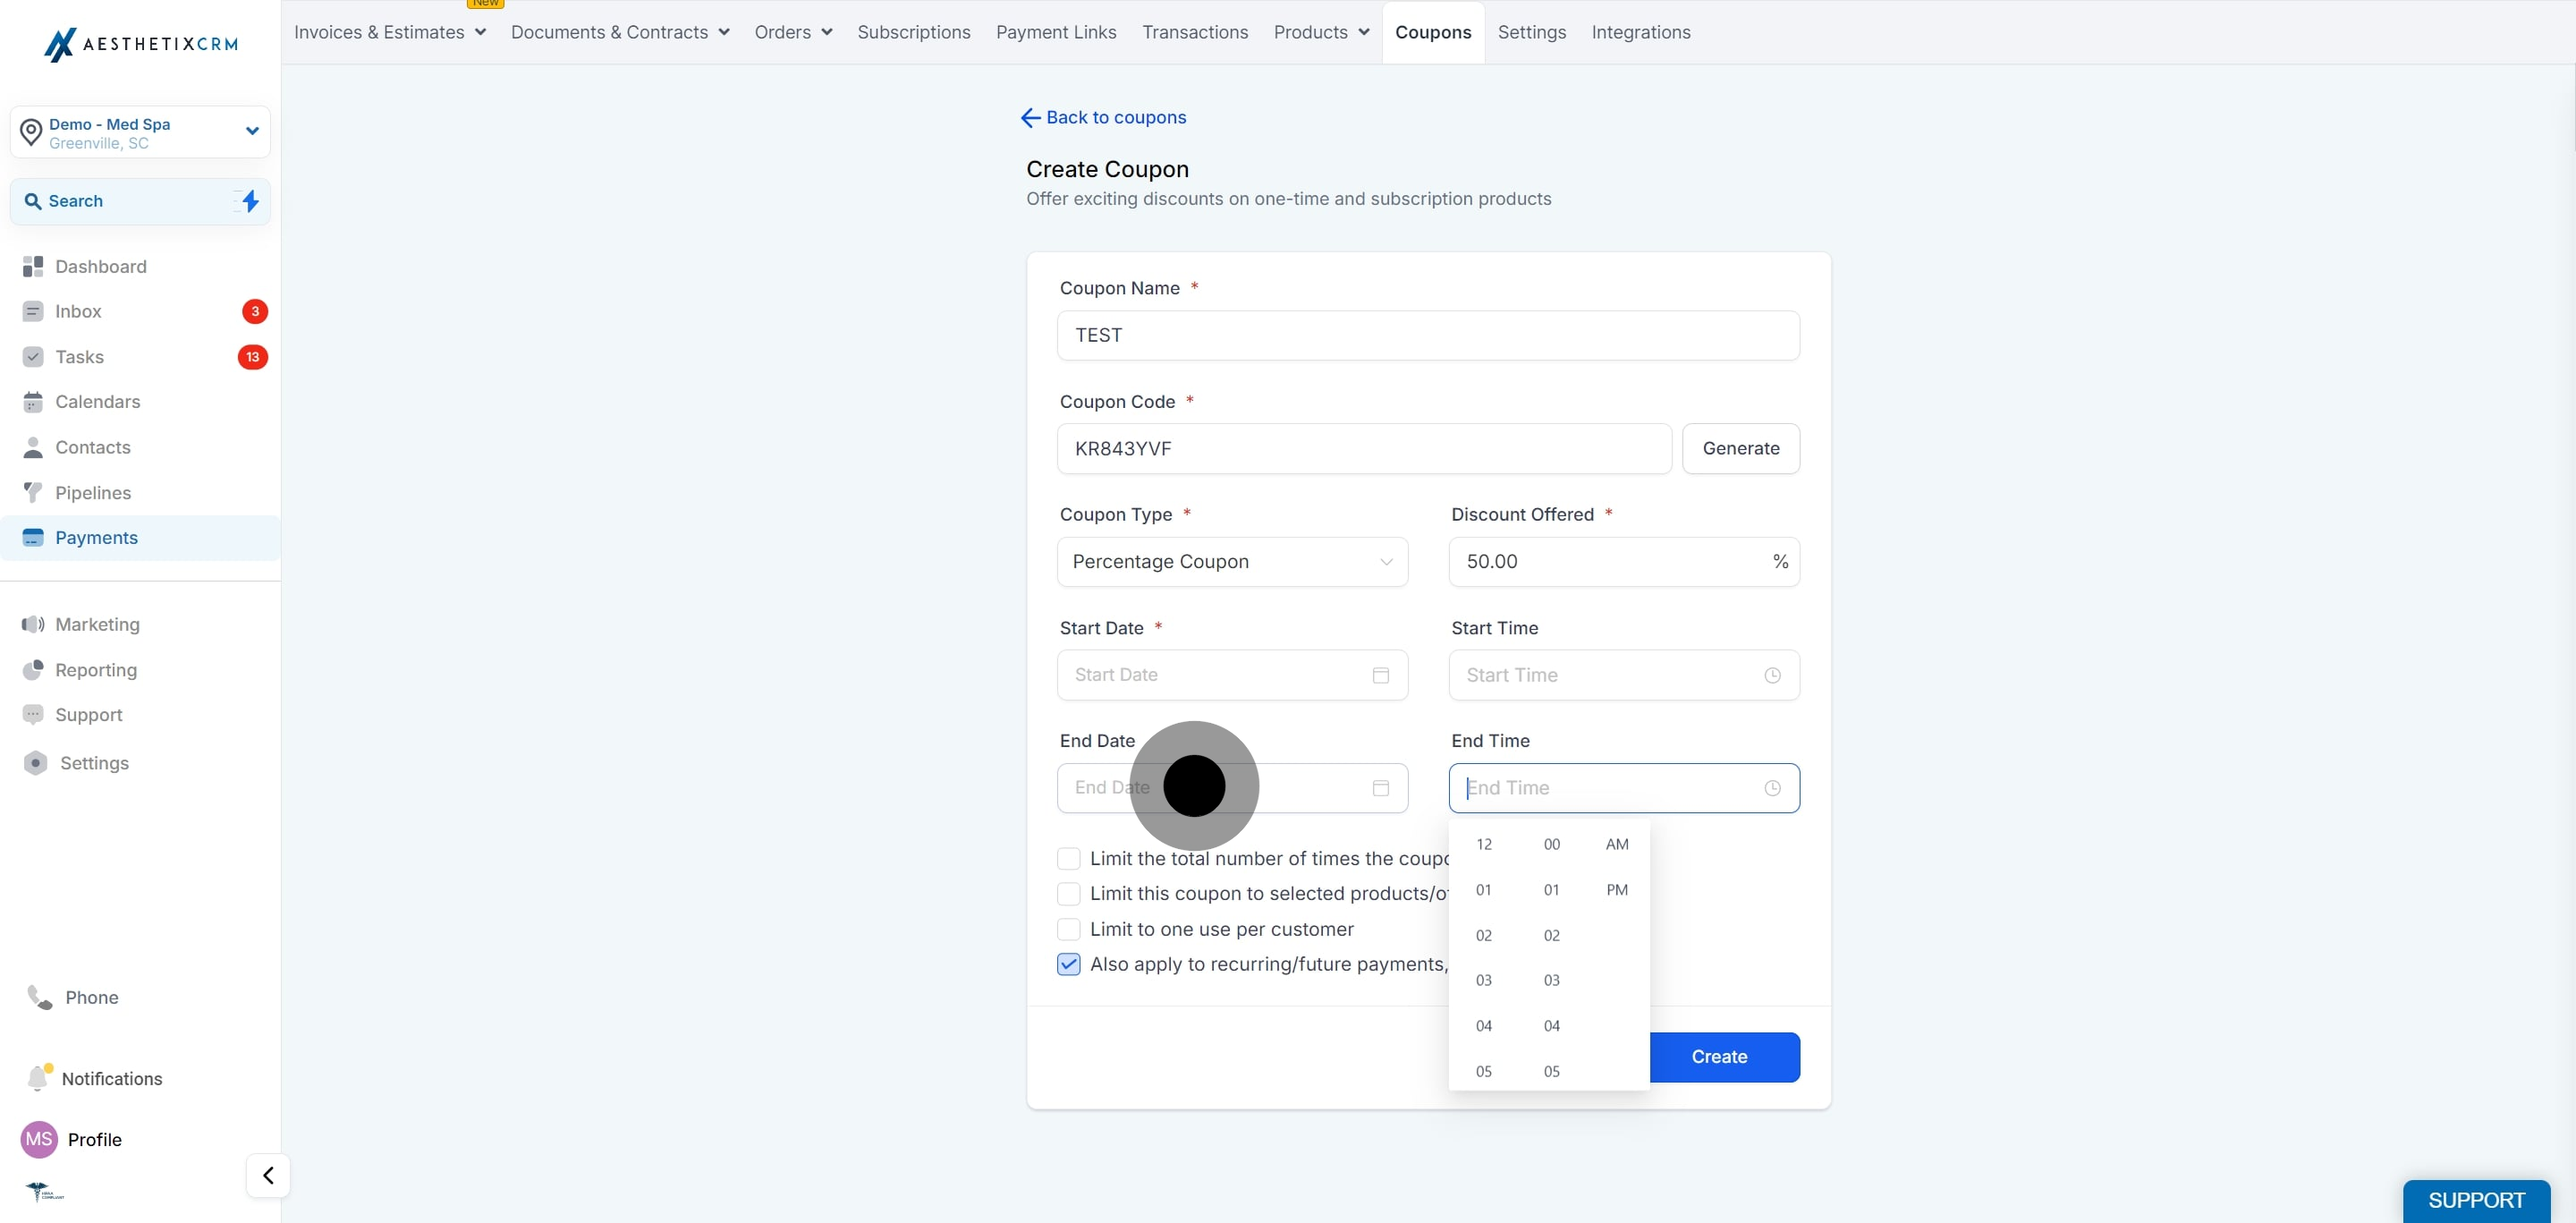
Task: Switch to the Transactions tab
Action: [x=1195, y=32]
